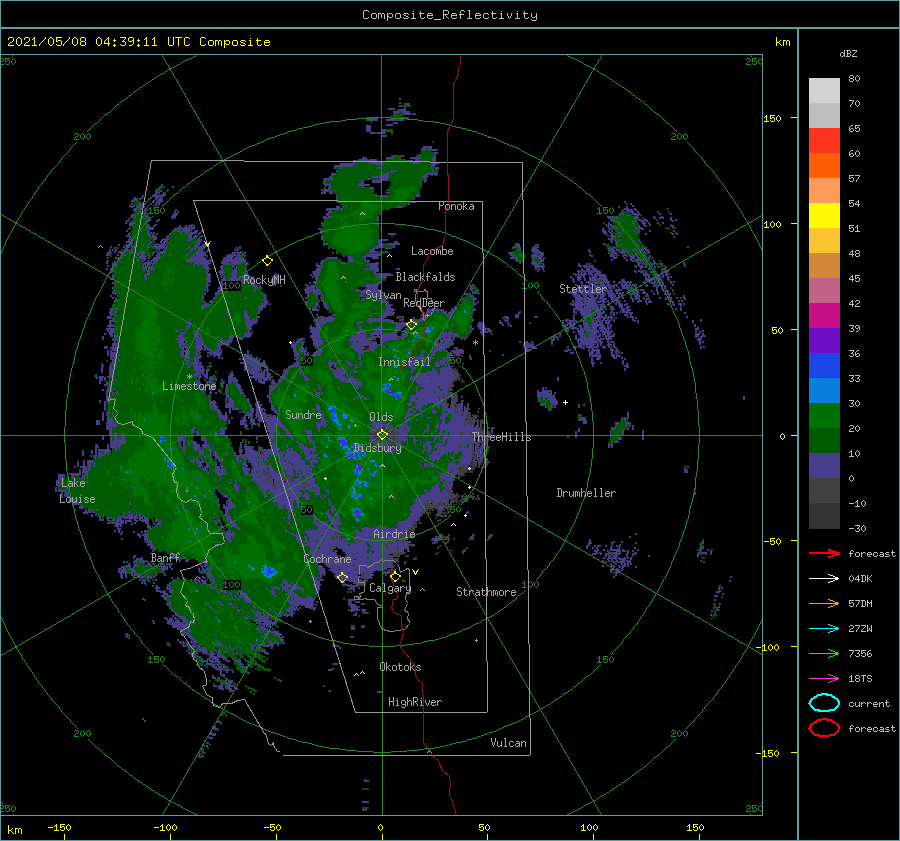Click the Banff label
This screenshot has width=900, height=841.
point(165,558)
